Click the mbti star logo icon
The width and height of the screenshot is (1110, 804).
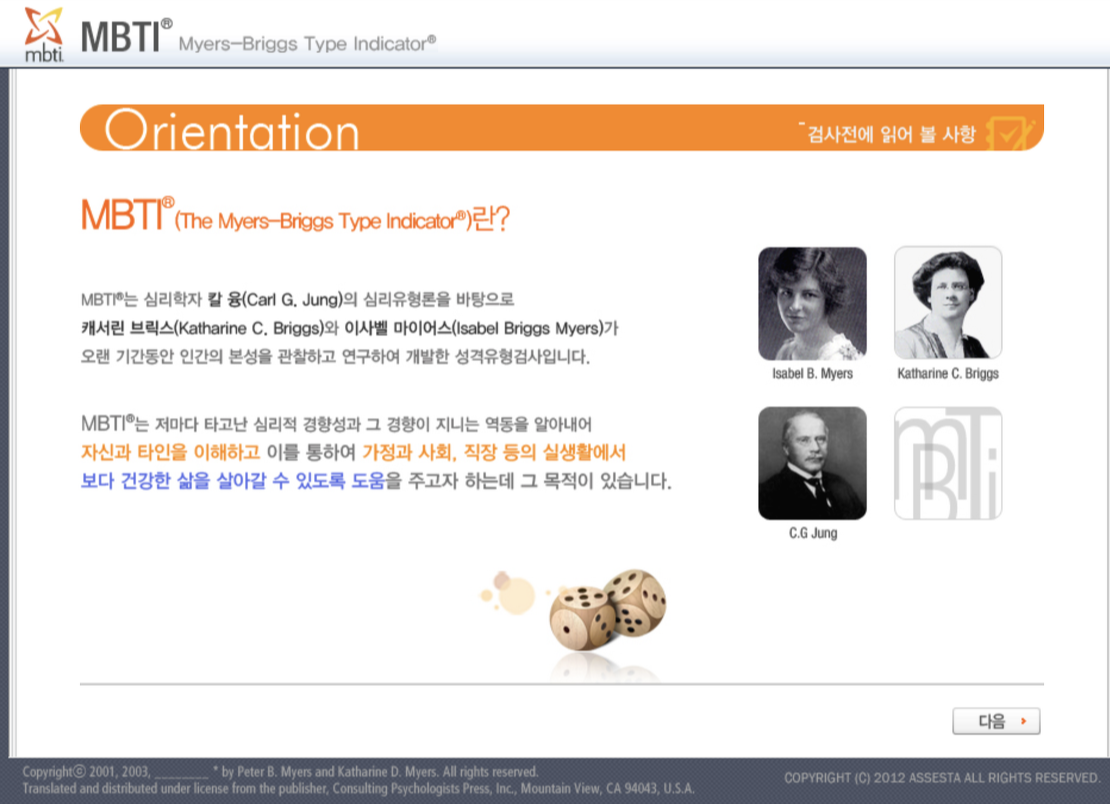point(43,35)
